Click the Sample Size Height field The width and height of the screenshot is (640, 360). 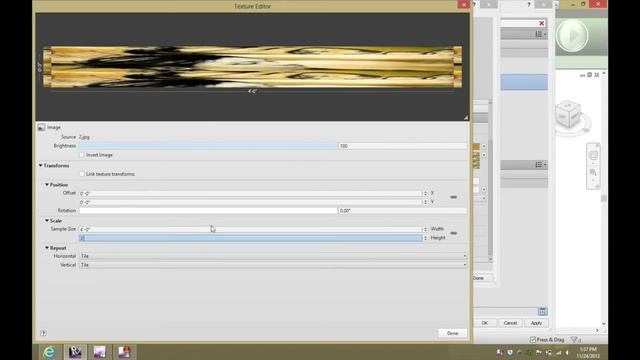[x=250, y=238]
